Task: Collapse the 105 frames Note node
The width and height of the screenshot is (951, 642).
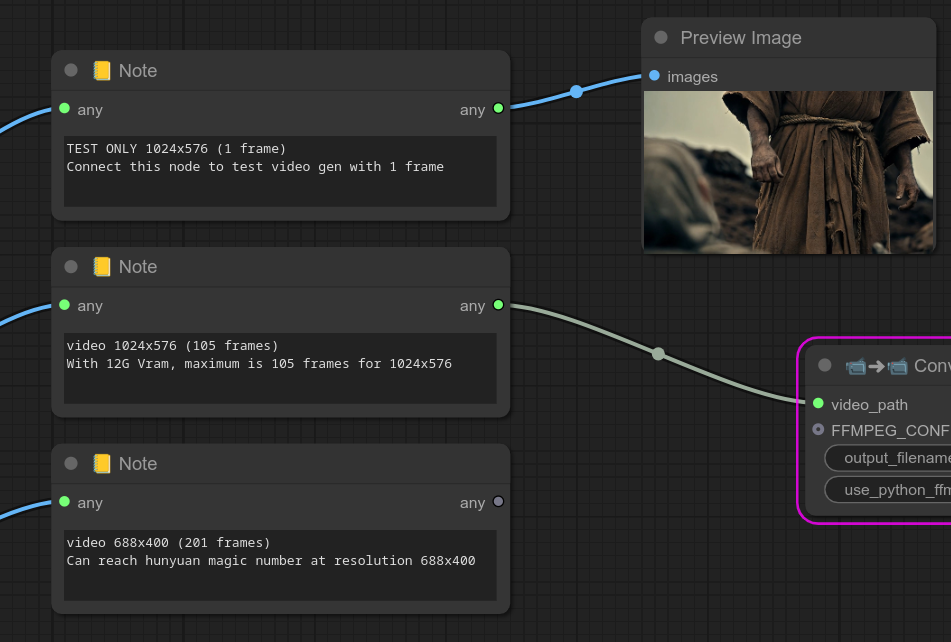Action: click(x=71, y=267)
